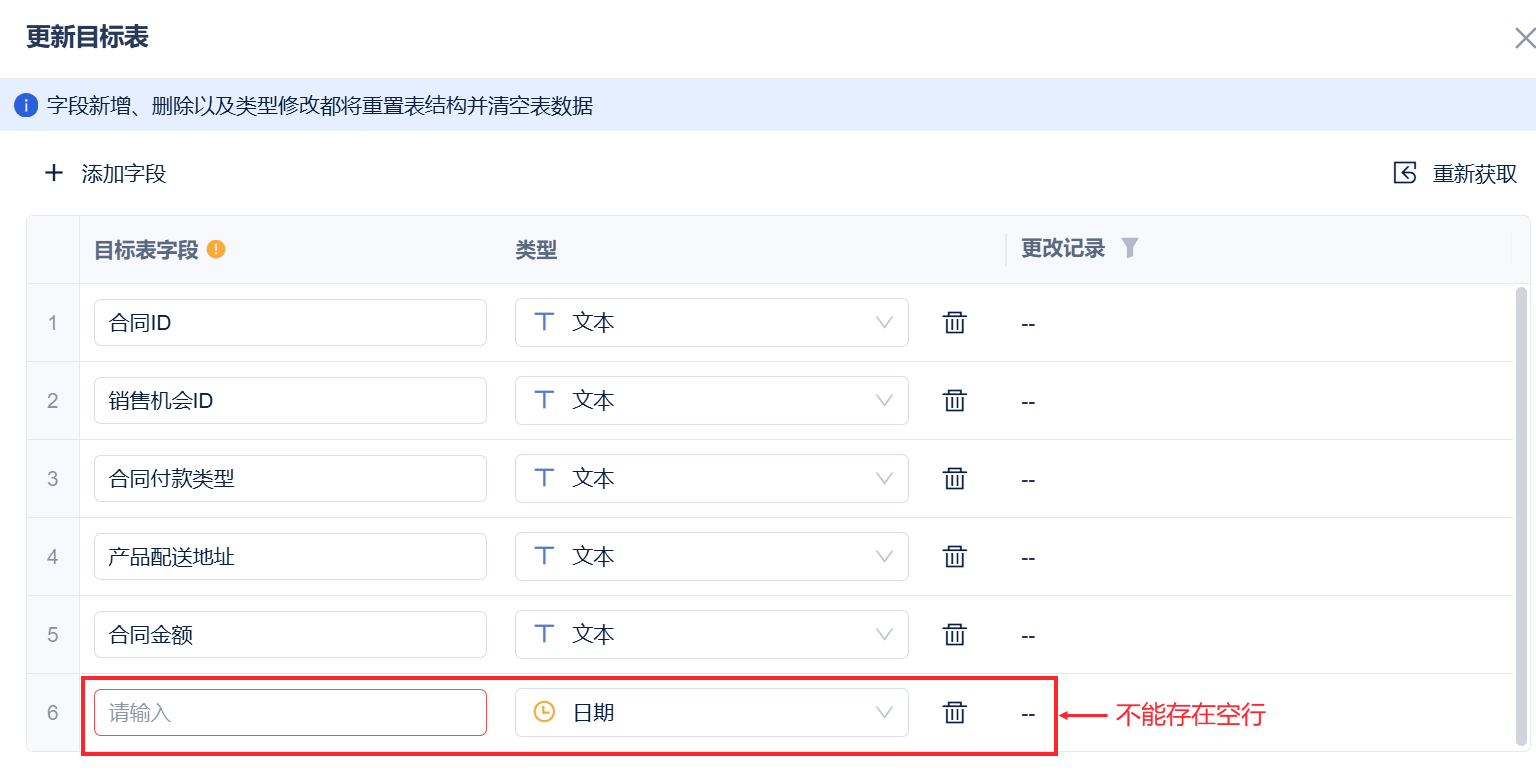Screen dimensions: 1536x771
Task: Click trash icon for 合同金额 row
Action: pos(955,635)
